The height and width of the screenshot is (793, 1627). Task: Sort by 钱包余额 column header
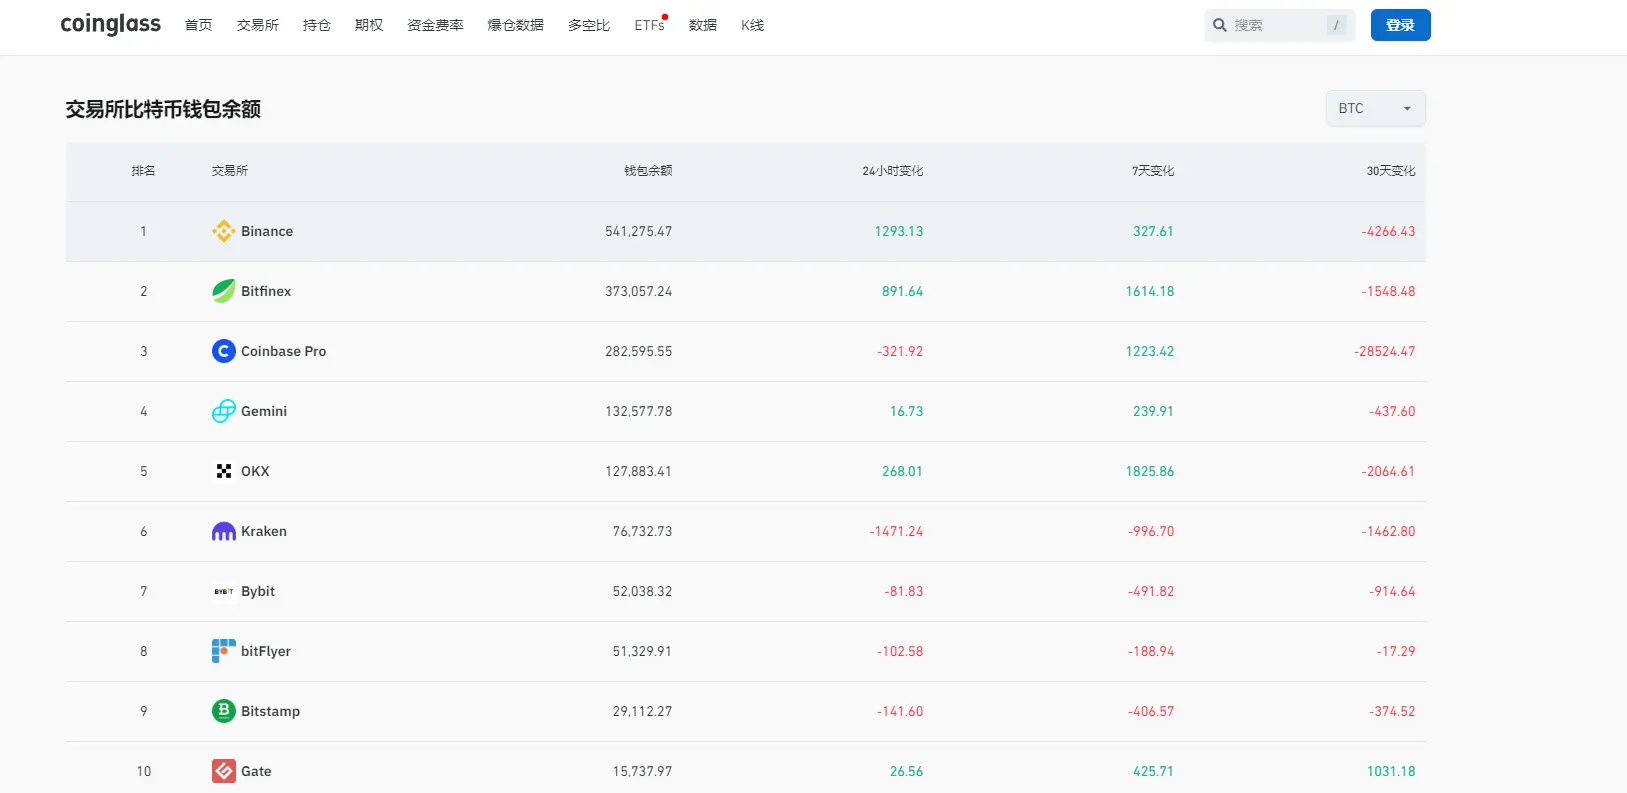[648, 171]
